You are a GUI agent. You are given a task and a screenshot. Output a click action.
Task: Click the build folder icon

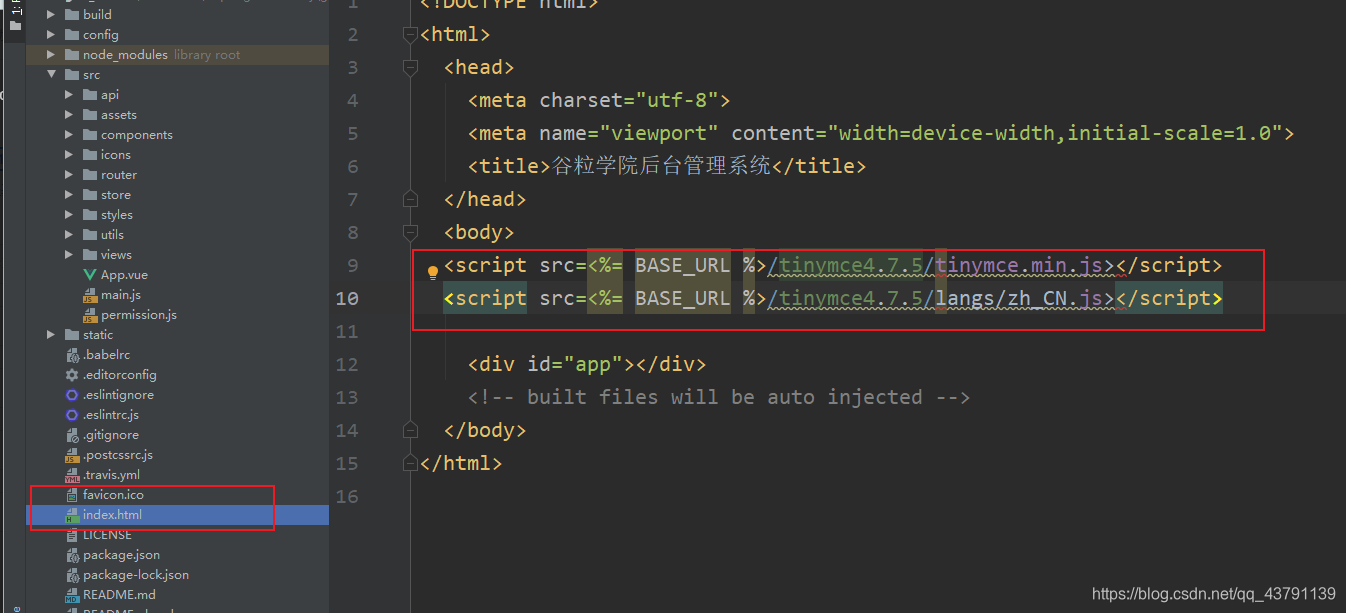(71, 15)
